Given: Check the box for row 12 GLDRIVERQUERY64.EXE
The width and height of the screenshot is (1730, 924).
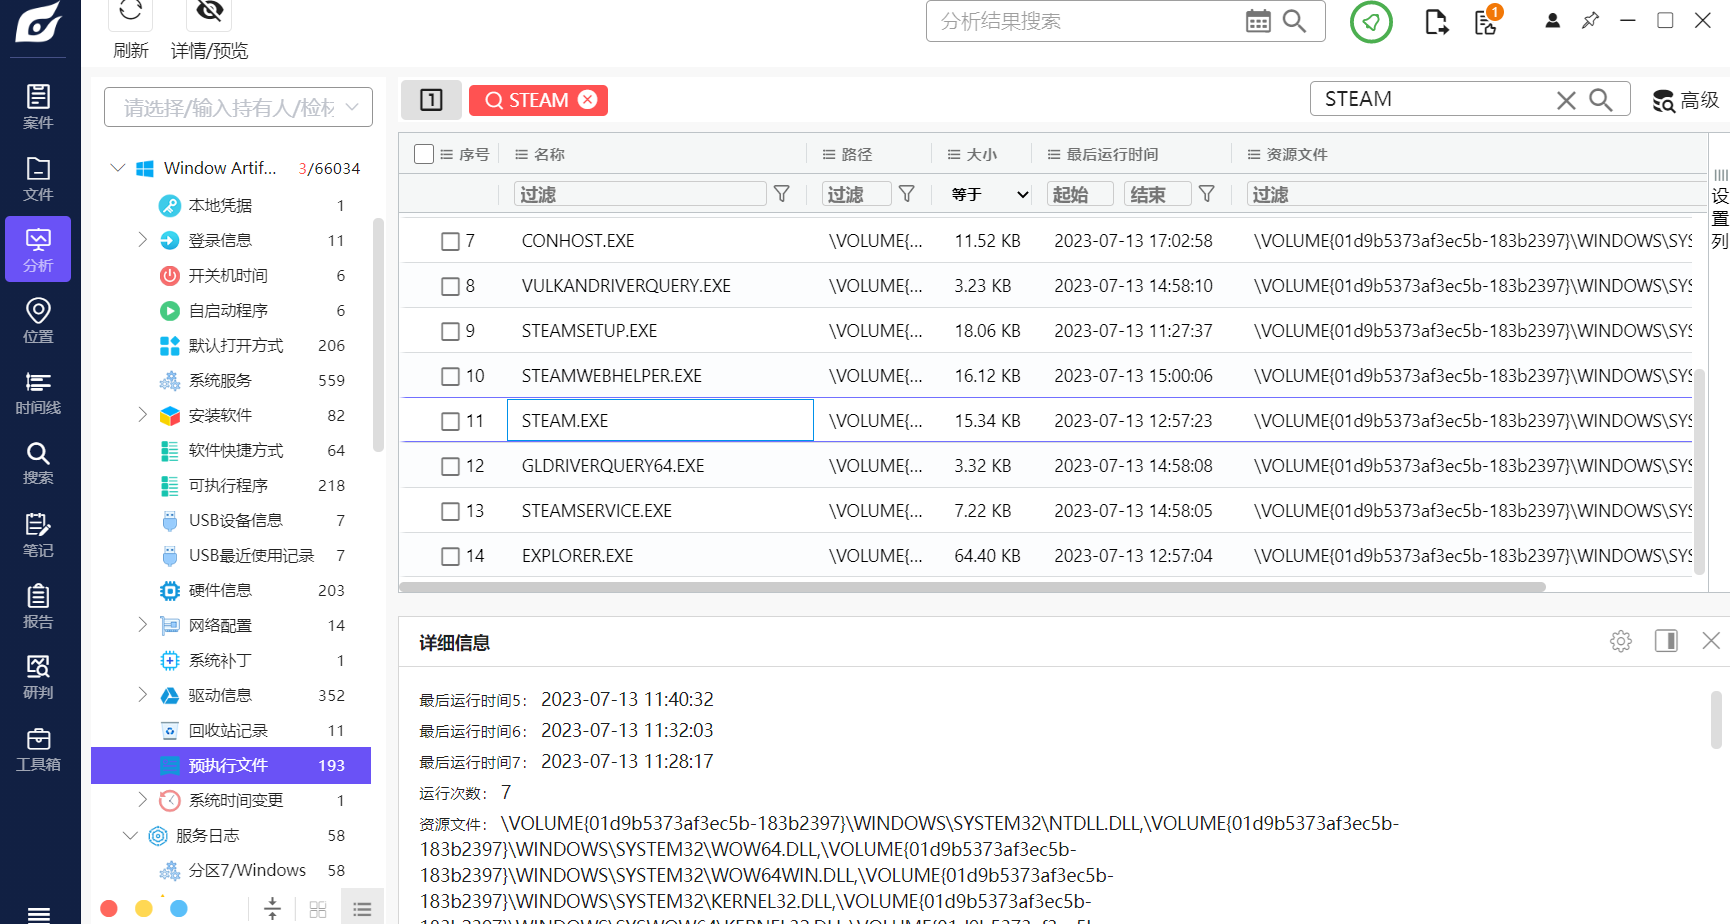Looking at the screenshot, I should tap(451, 466).
